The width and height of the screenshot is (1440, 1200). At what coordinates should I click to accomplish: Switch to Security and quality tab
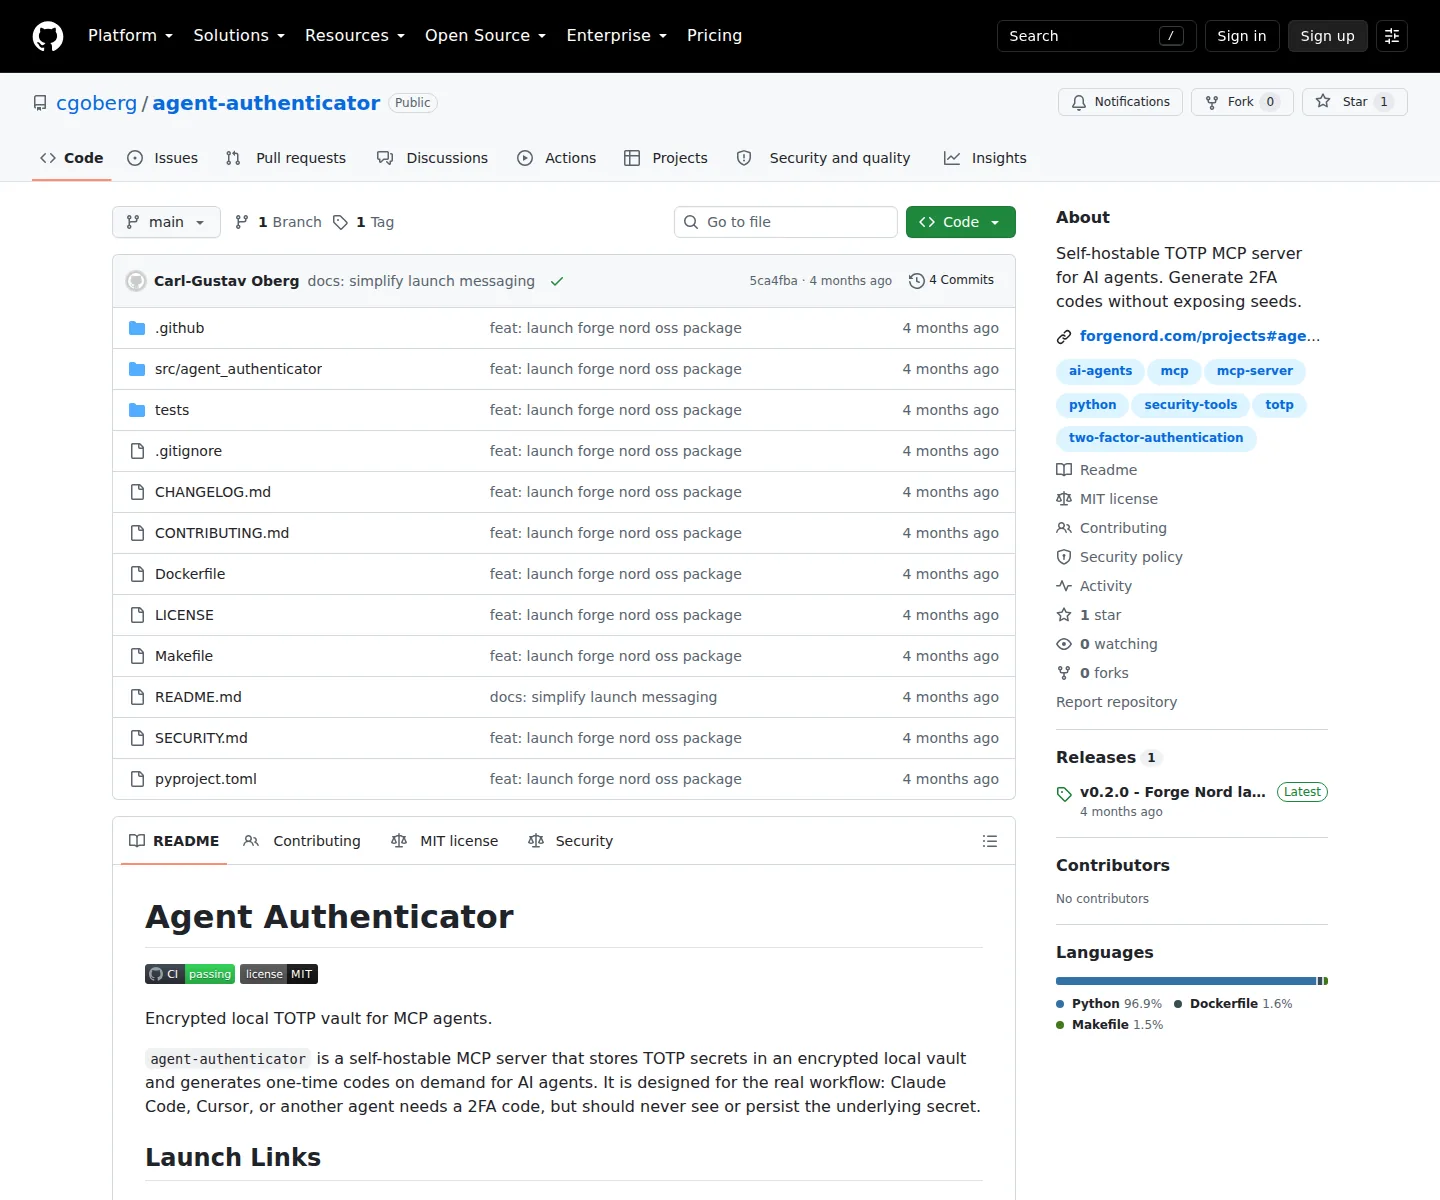[x=824, y=158]
